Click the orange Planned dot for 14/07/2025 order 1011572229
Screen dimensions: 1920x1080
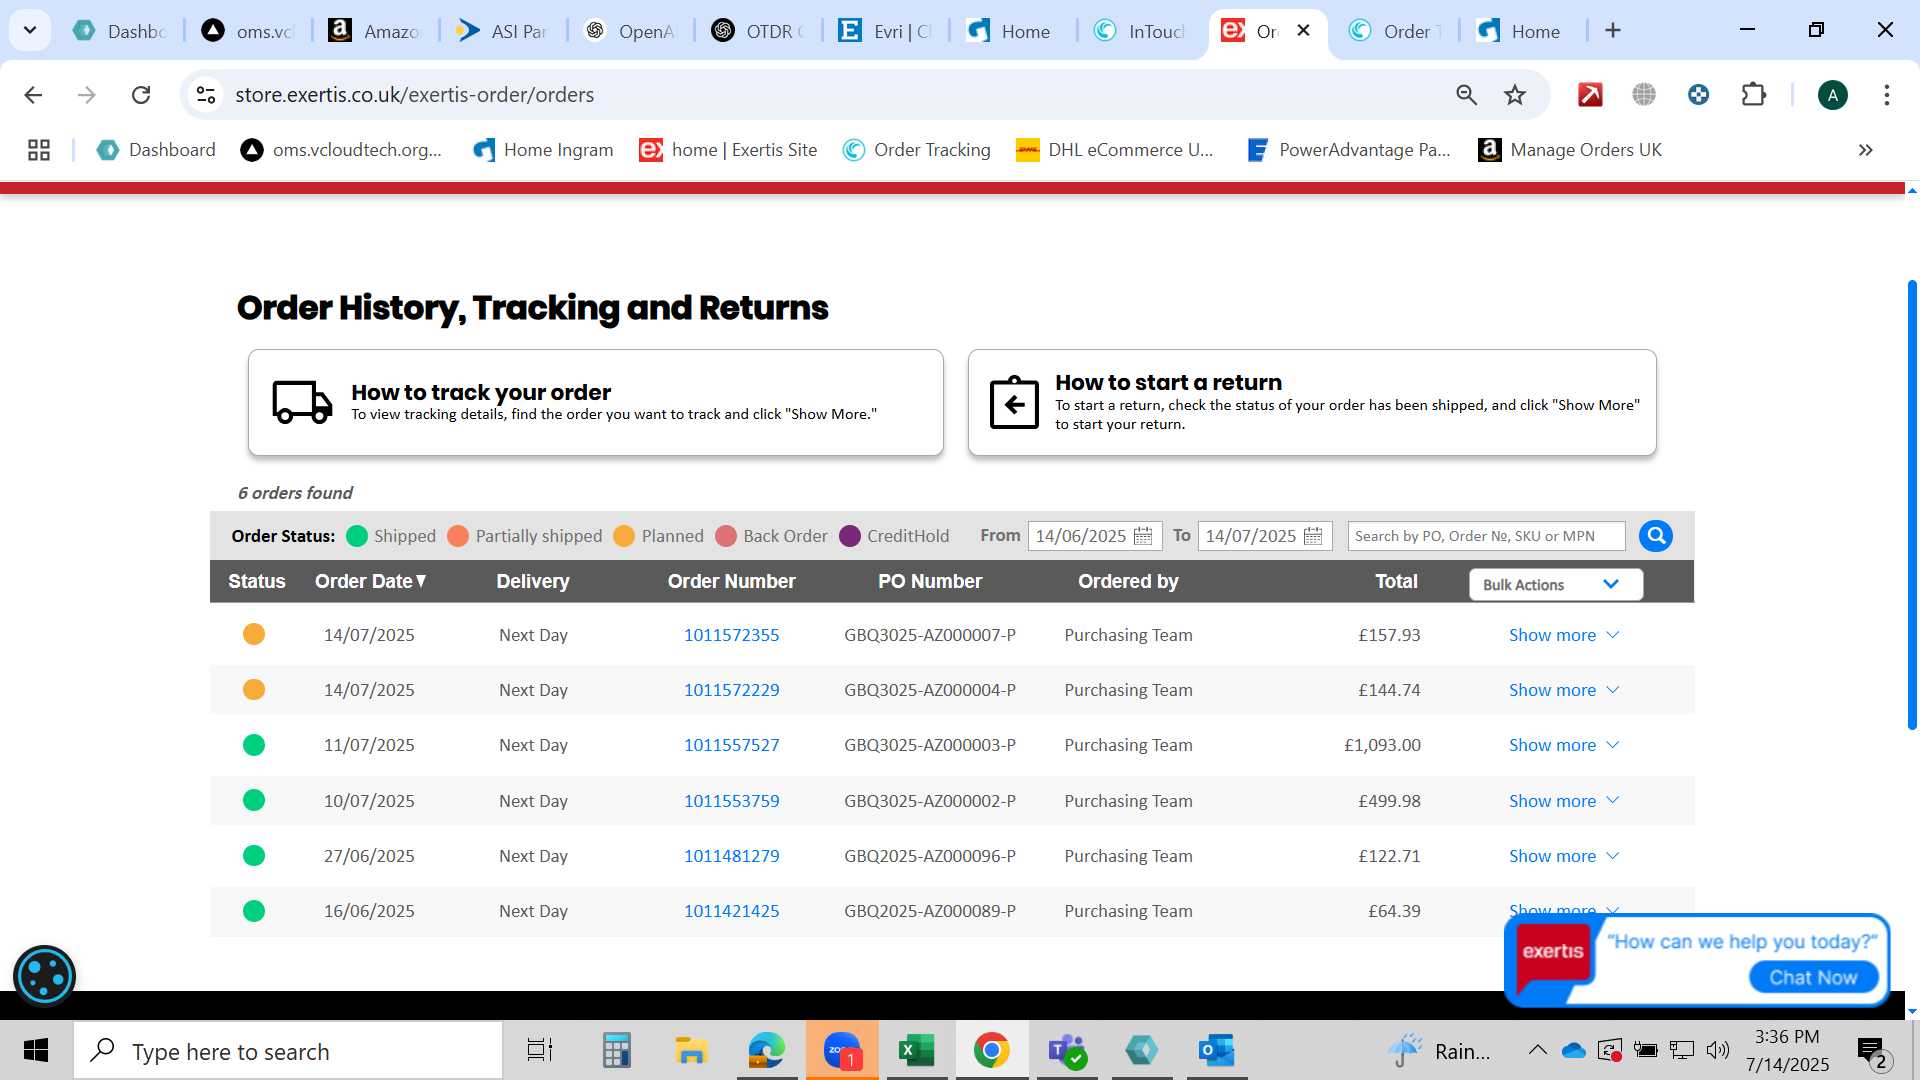point(254,690)
